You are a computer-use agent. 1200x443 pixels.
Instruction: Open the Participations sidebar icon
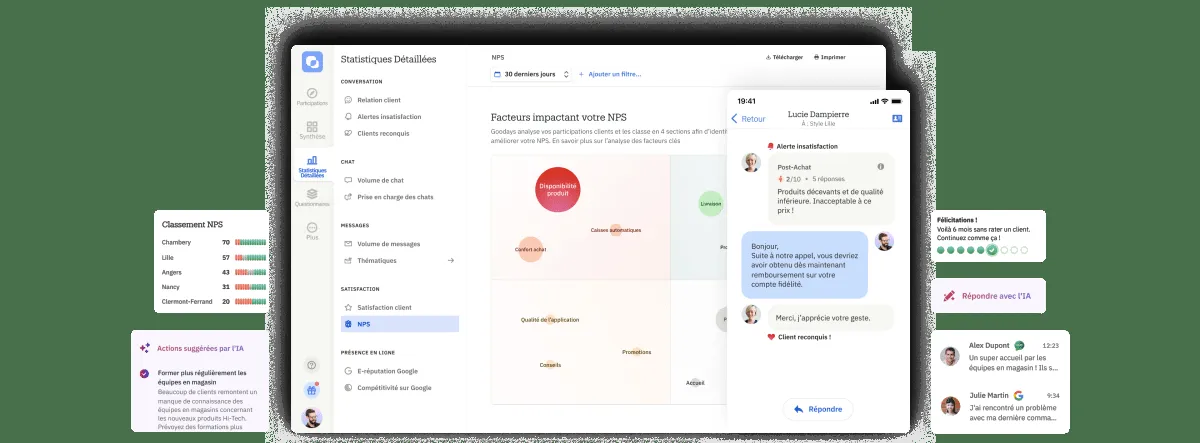(x=312, y=94)
